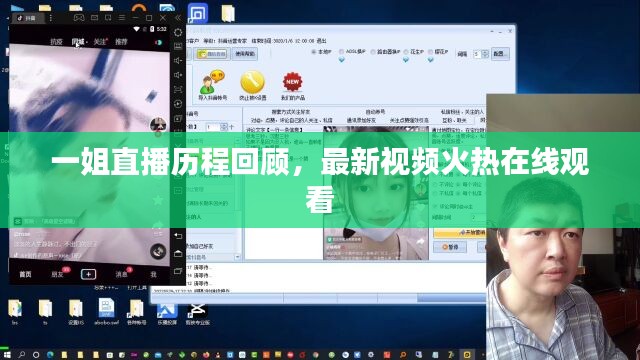This screenshot has width=640, height=360.
Task: Click the emulator sidebar Android back arrow
Action: tap(178, 236)
